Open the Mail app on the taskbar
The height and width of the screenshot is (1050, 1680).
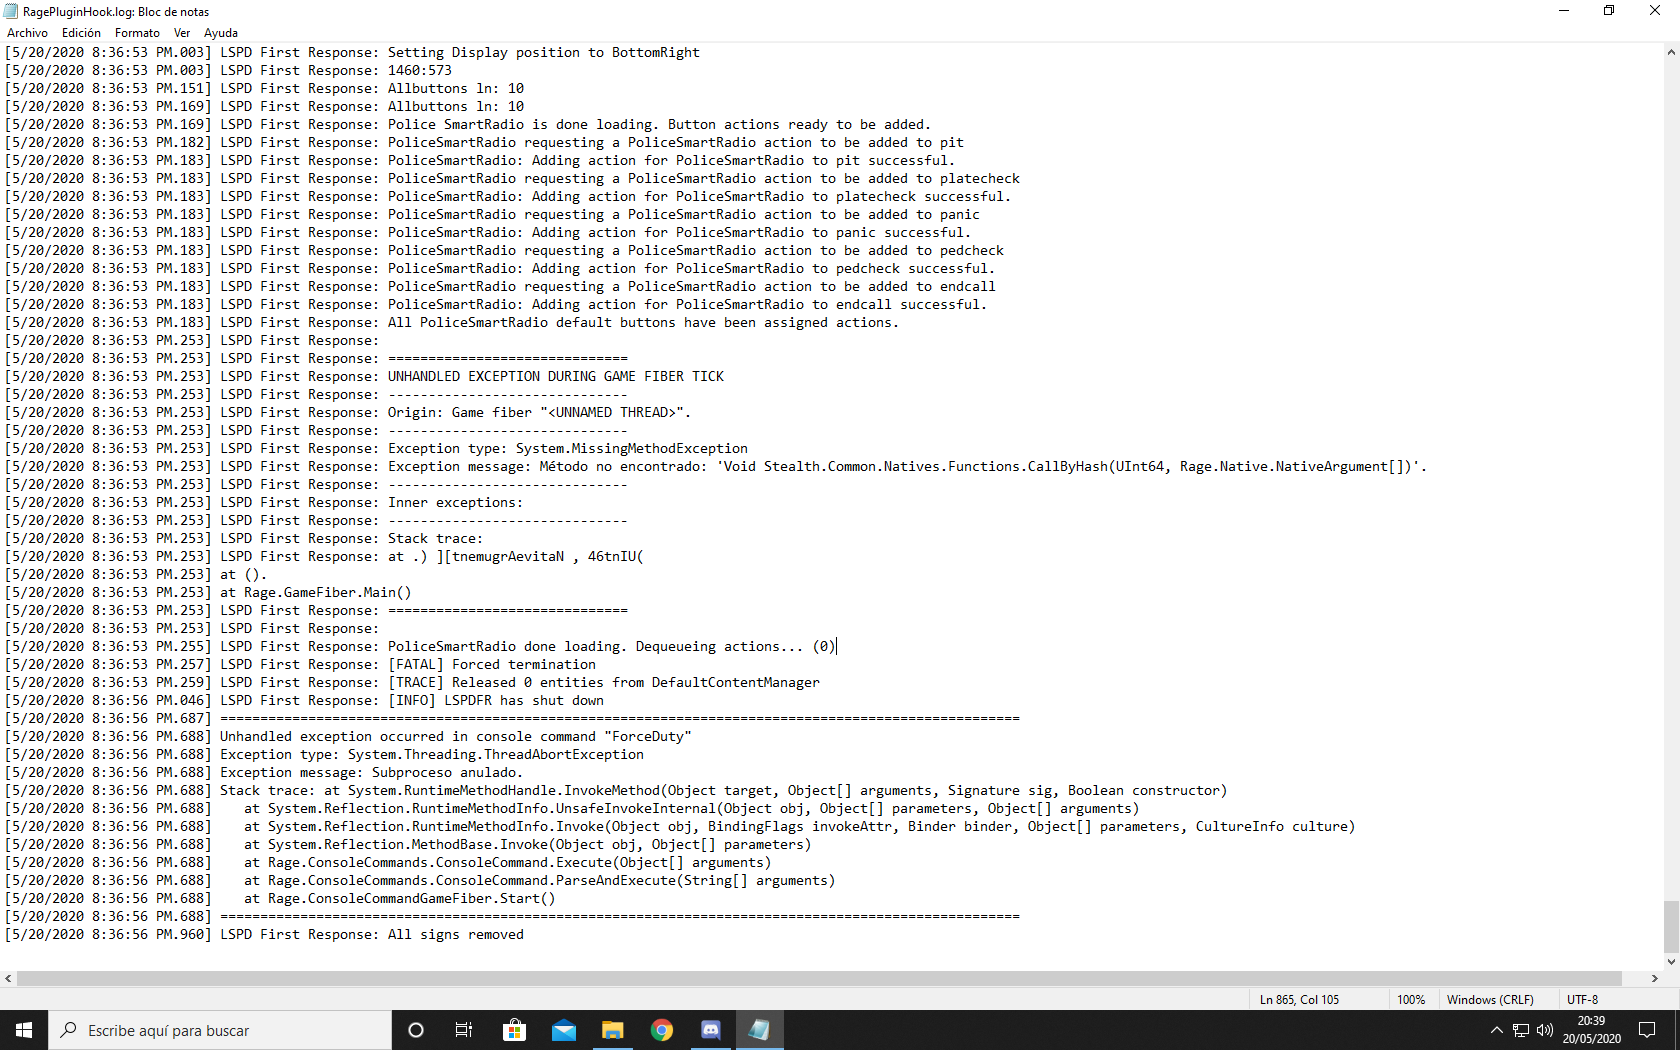pyautogui.click(x=563, y=1030)
